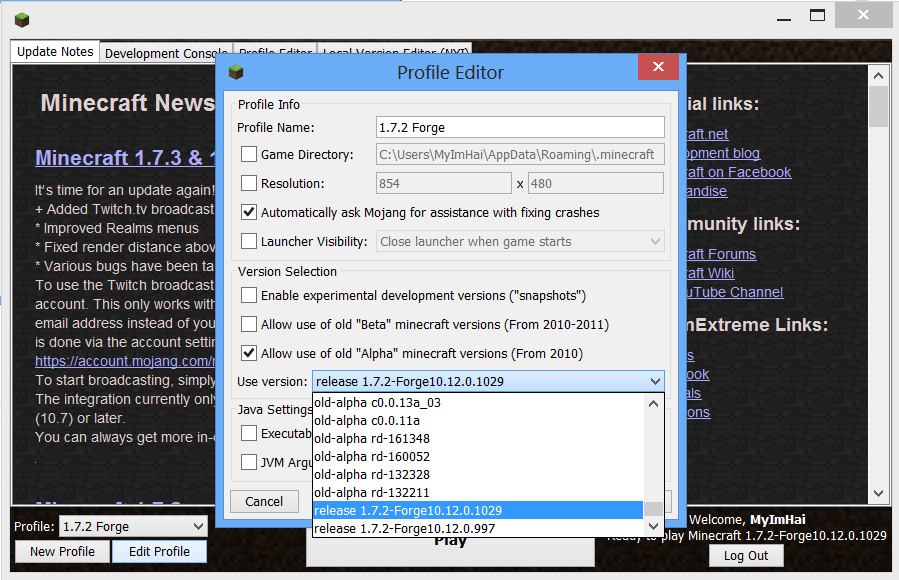Click the Cancel button in Profile Editor
The width and height of the screenshot is (899, 580).
click(264, 501)
